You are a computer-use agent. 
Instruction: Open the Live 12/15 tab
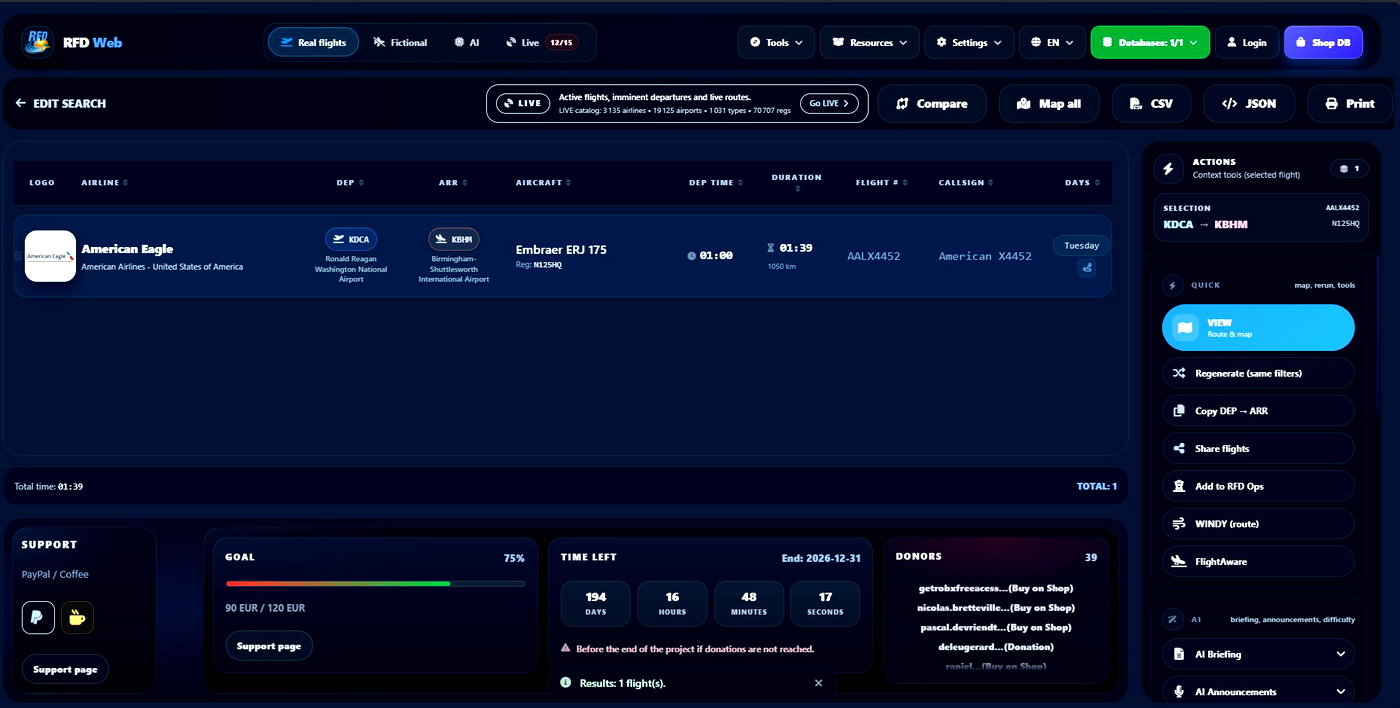(541, 43)
